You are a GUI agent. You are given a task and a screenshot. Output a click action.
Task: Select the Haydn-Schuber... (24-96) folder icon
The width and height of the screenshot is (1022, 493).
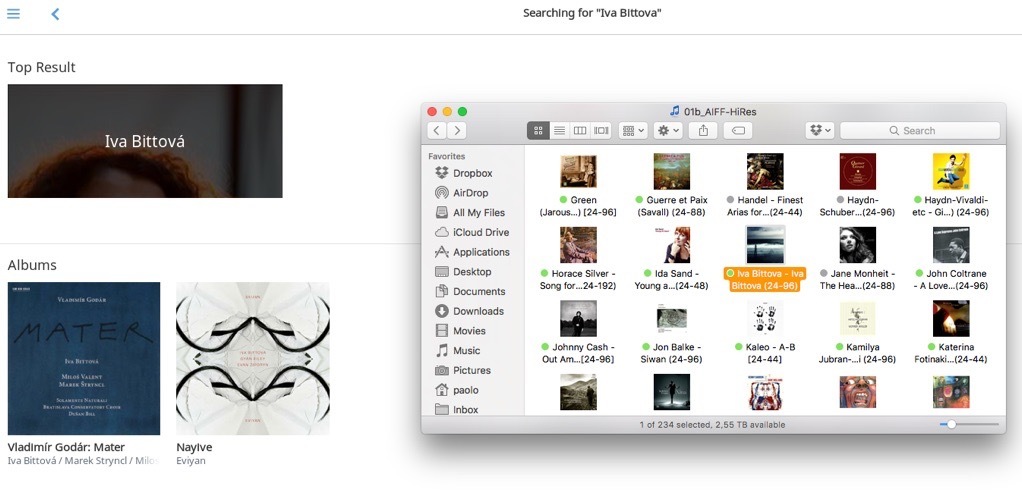tap(857, 171)
